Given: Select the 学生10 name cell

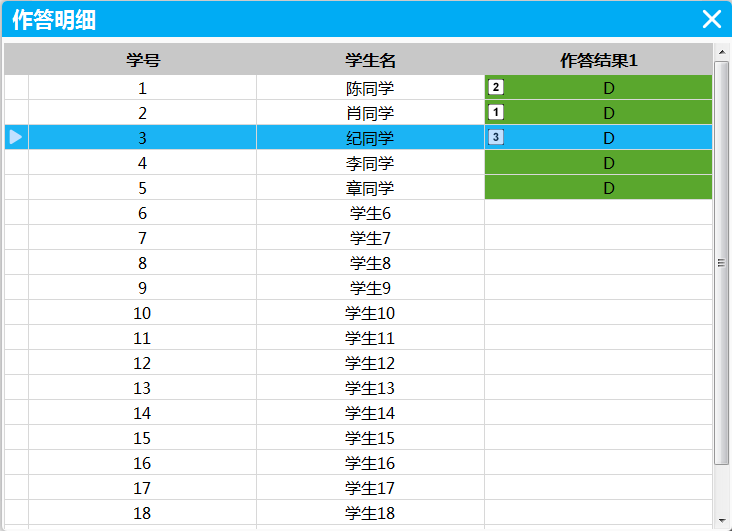Looking at the screenshot, I should point(370,313).
